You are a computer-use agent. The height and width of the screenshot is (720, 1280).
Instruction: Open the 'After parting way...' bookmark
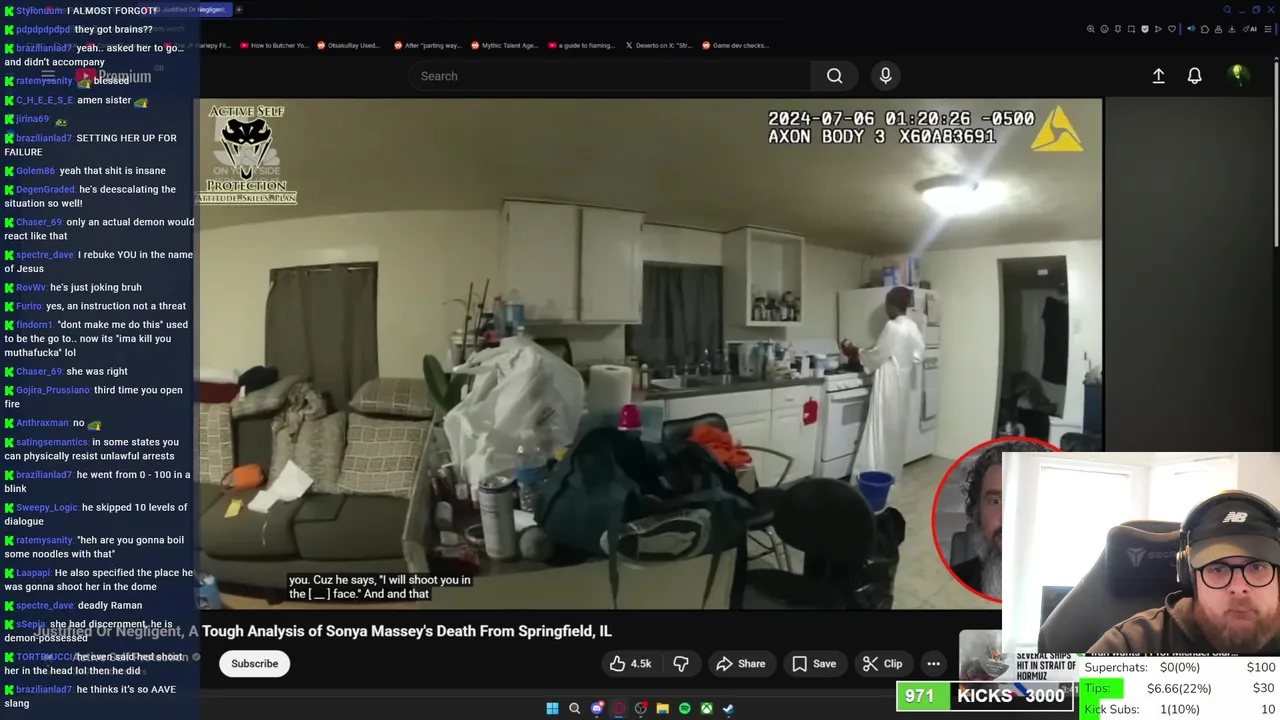(x=426, y=45)
